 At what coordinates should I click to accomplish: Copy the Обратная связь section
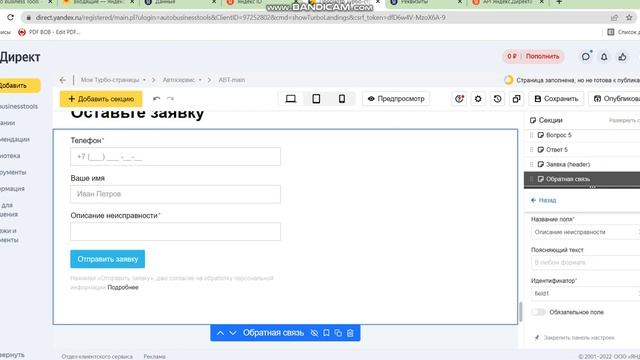coord(338,333)
